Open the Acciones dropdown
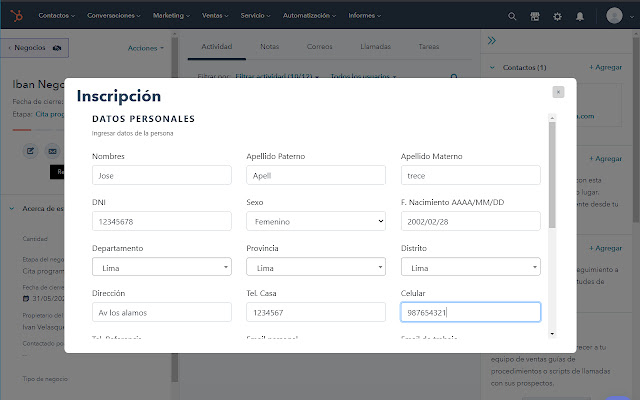 [x=146, y=48]
